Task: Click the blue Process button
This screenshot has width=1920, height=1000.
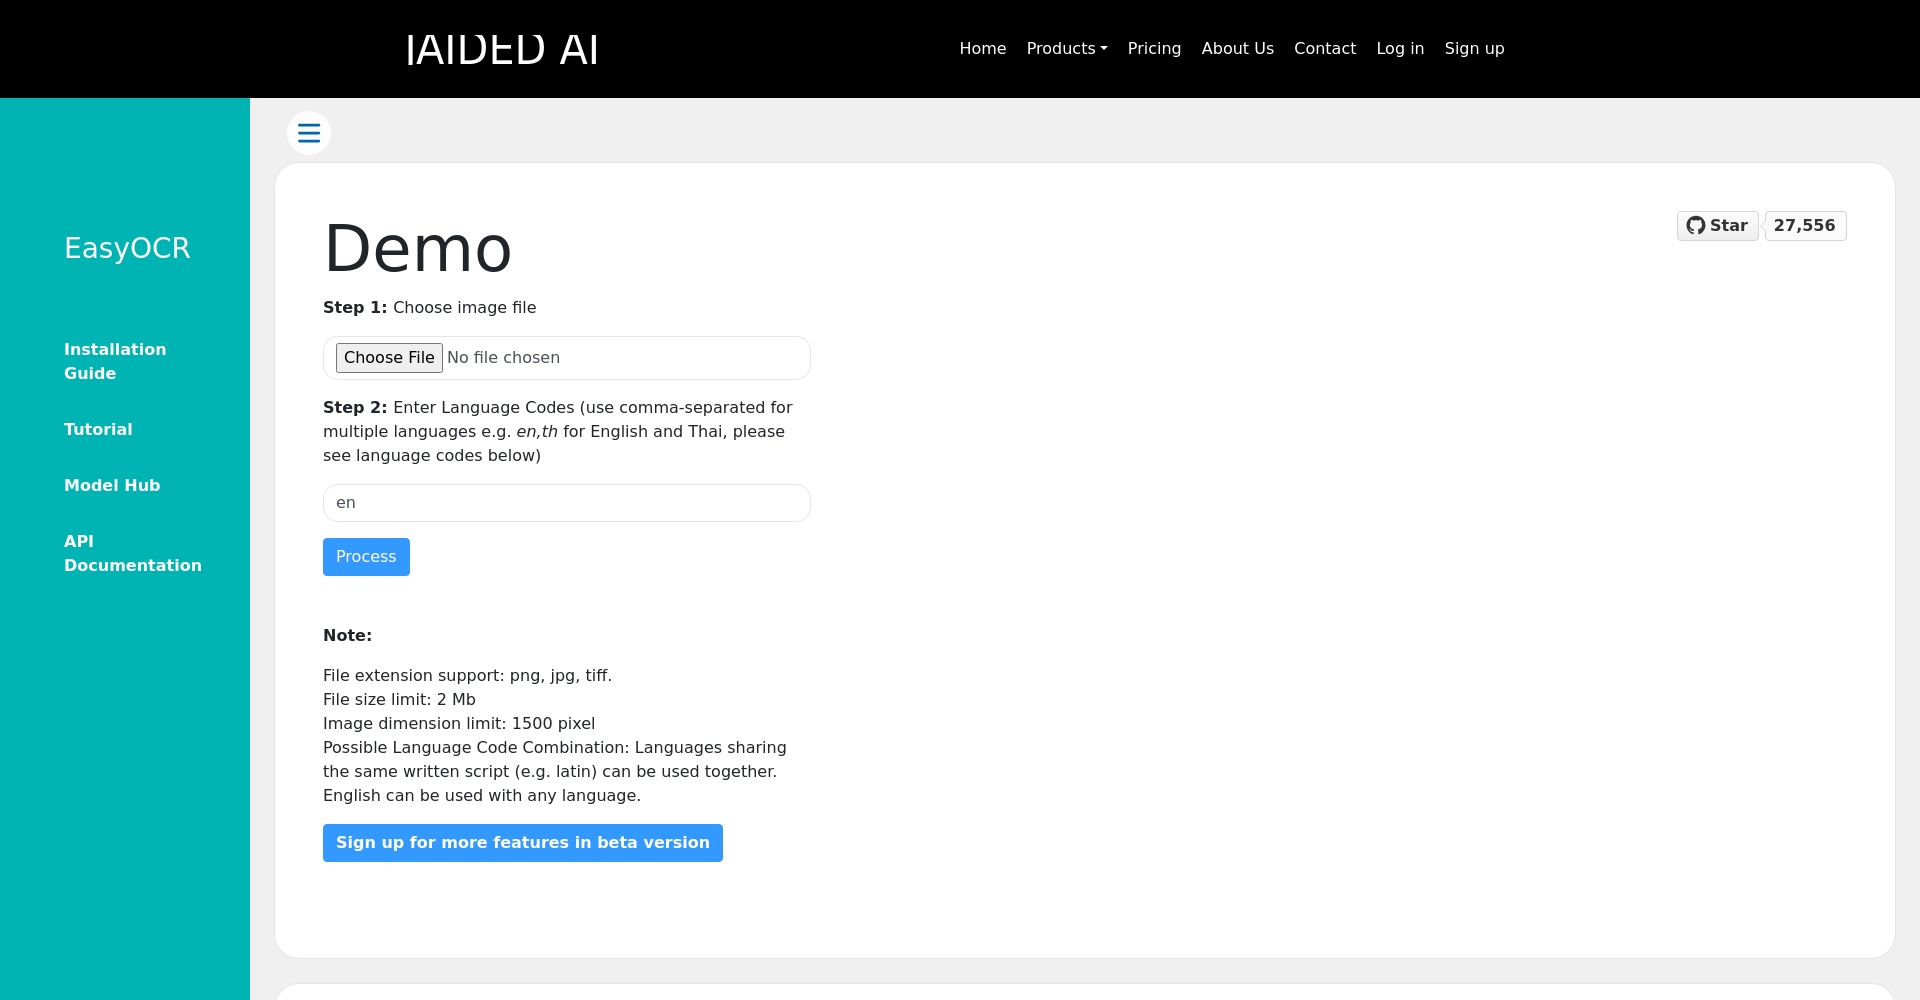Action: pyautogui.click(x=366, y=557)
